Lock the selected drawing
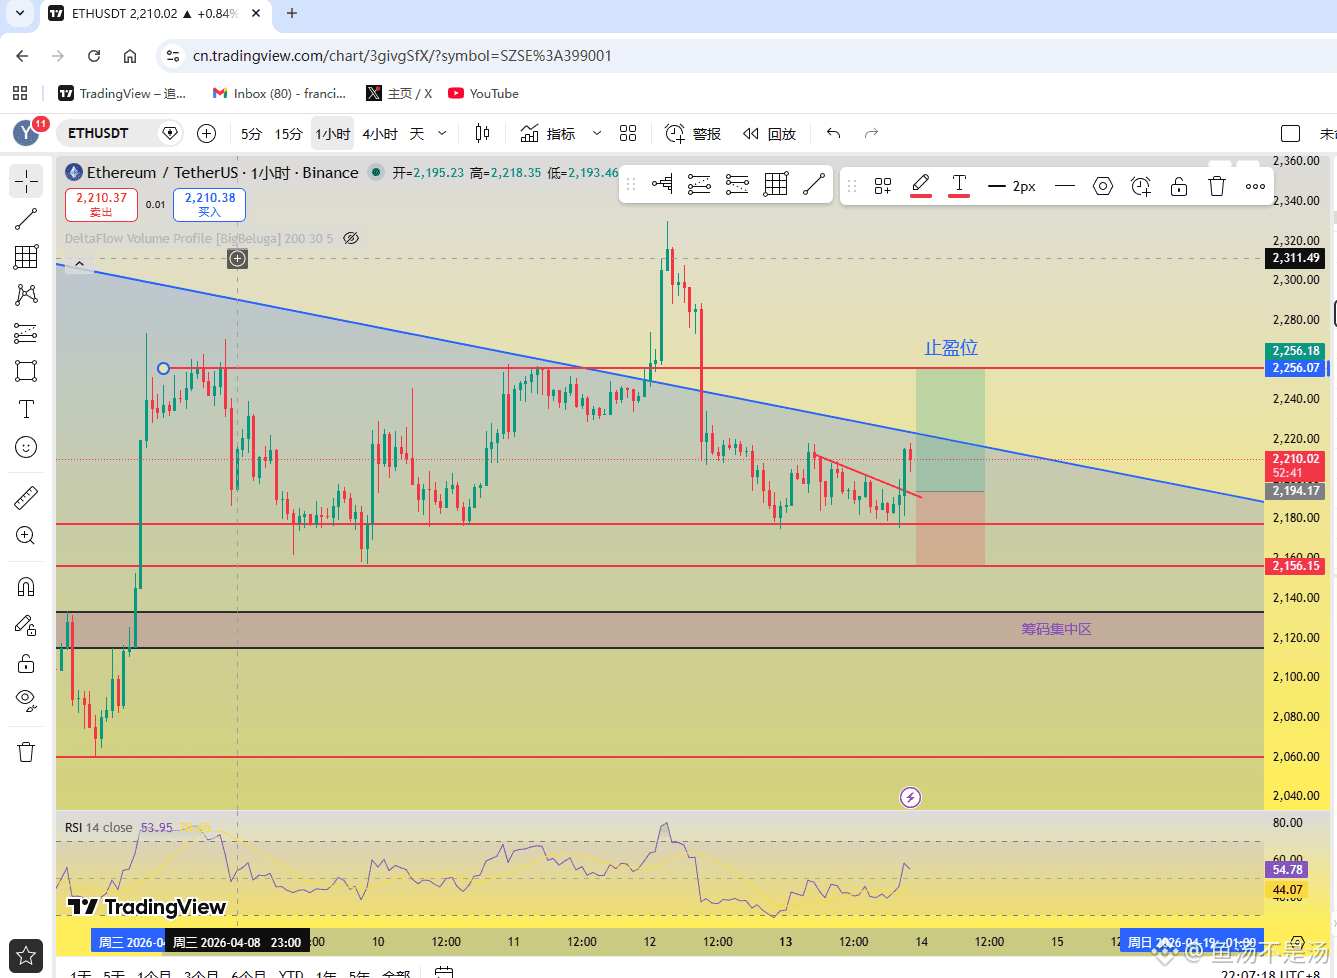 [x=1179, y=186]
